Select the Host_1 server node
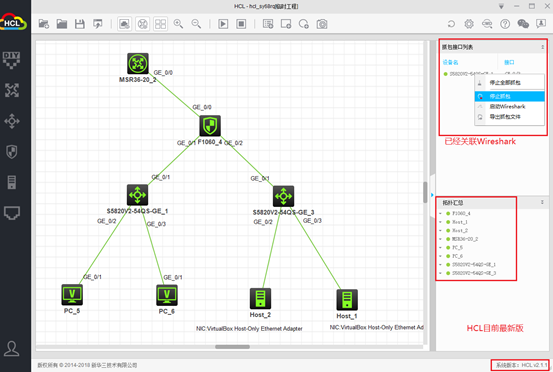553x372 pixels. click(x=347, y=300)
